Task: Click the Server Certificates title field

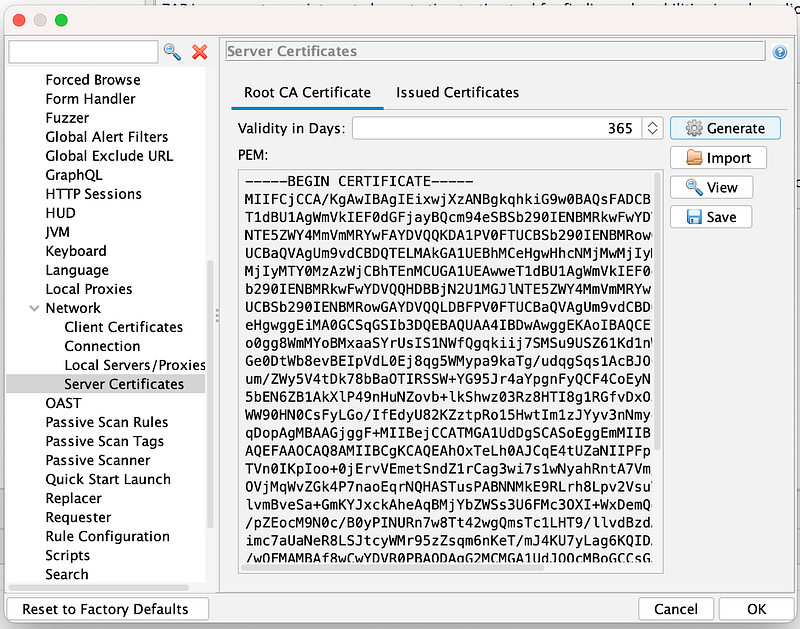Action: [495, 51]
